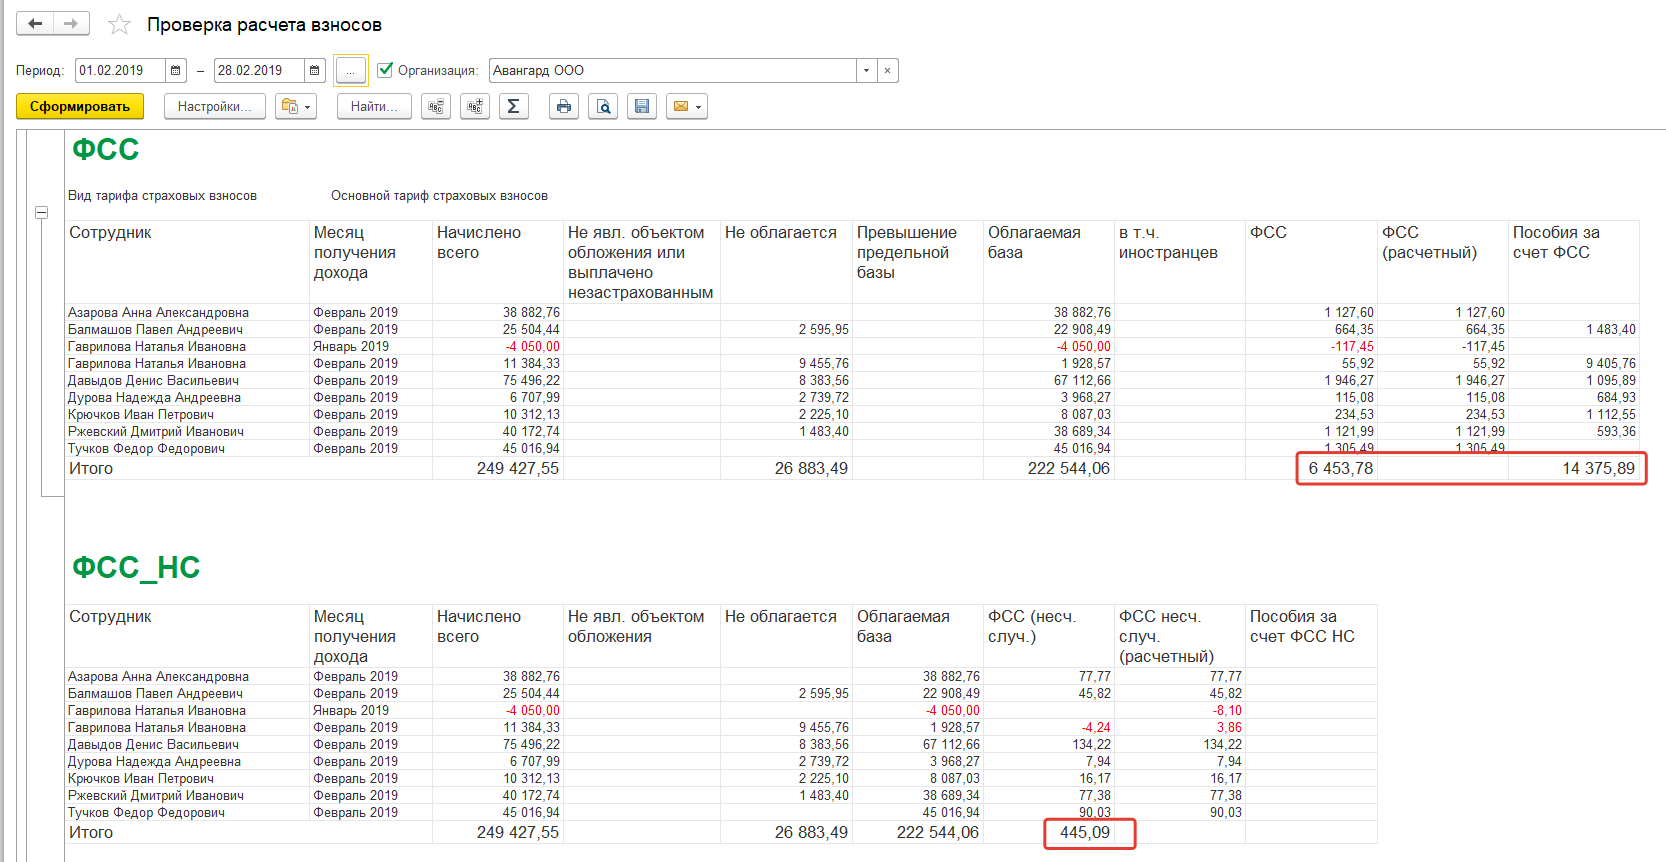This screenshot has height=862, width=1666.
Task: Open the Настройки... settings button
Action: [215, 107]
